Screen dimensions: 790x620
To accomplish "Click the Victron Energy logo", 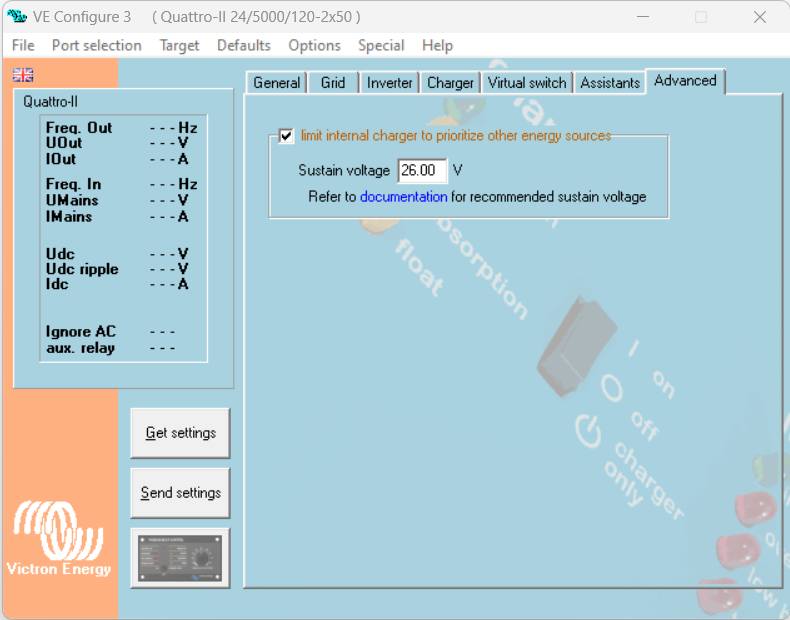I will click(58, 539).
